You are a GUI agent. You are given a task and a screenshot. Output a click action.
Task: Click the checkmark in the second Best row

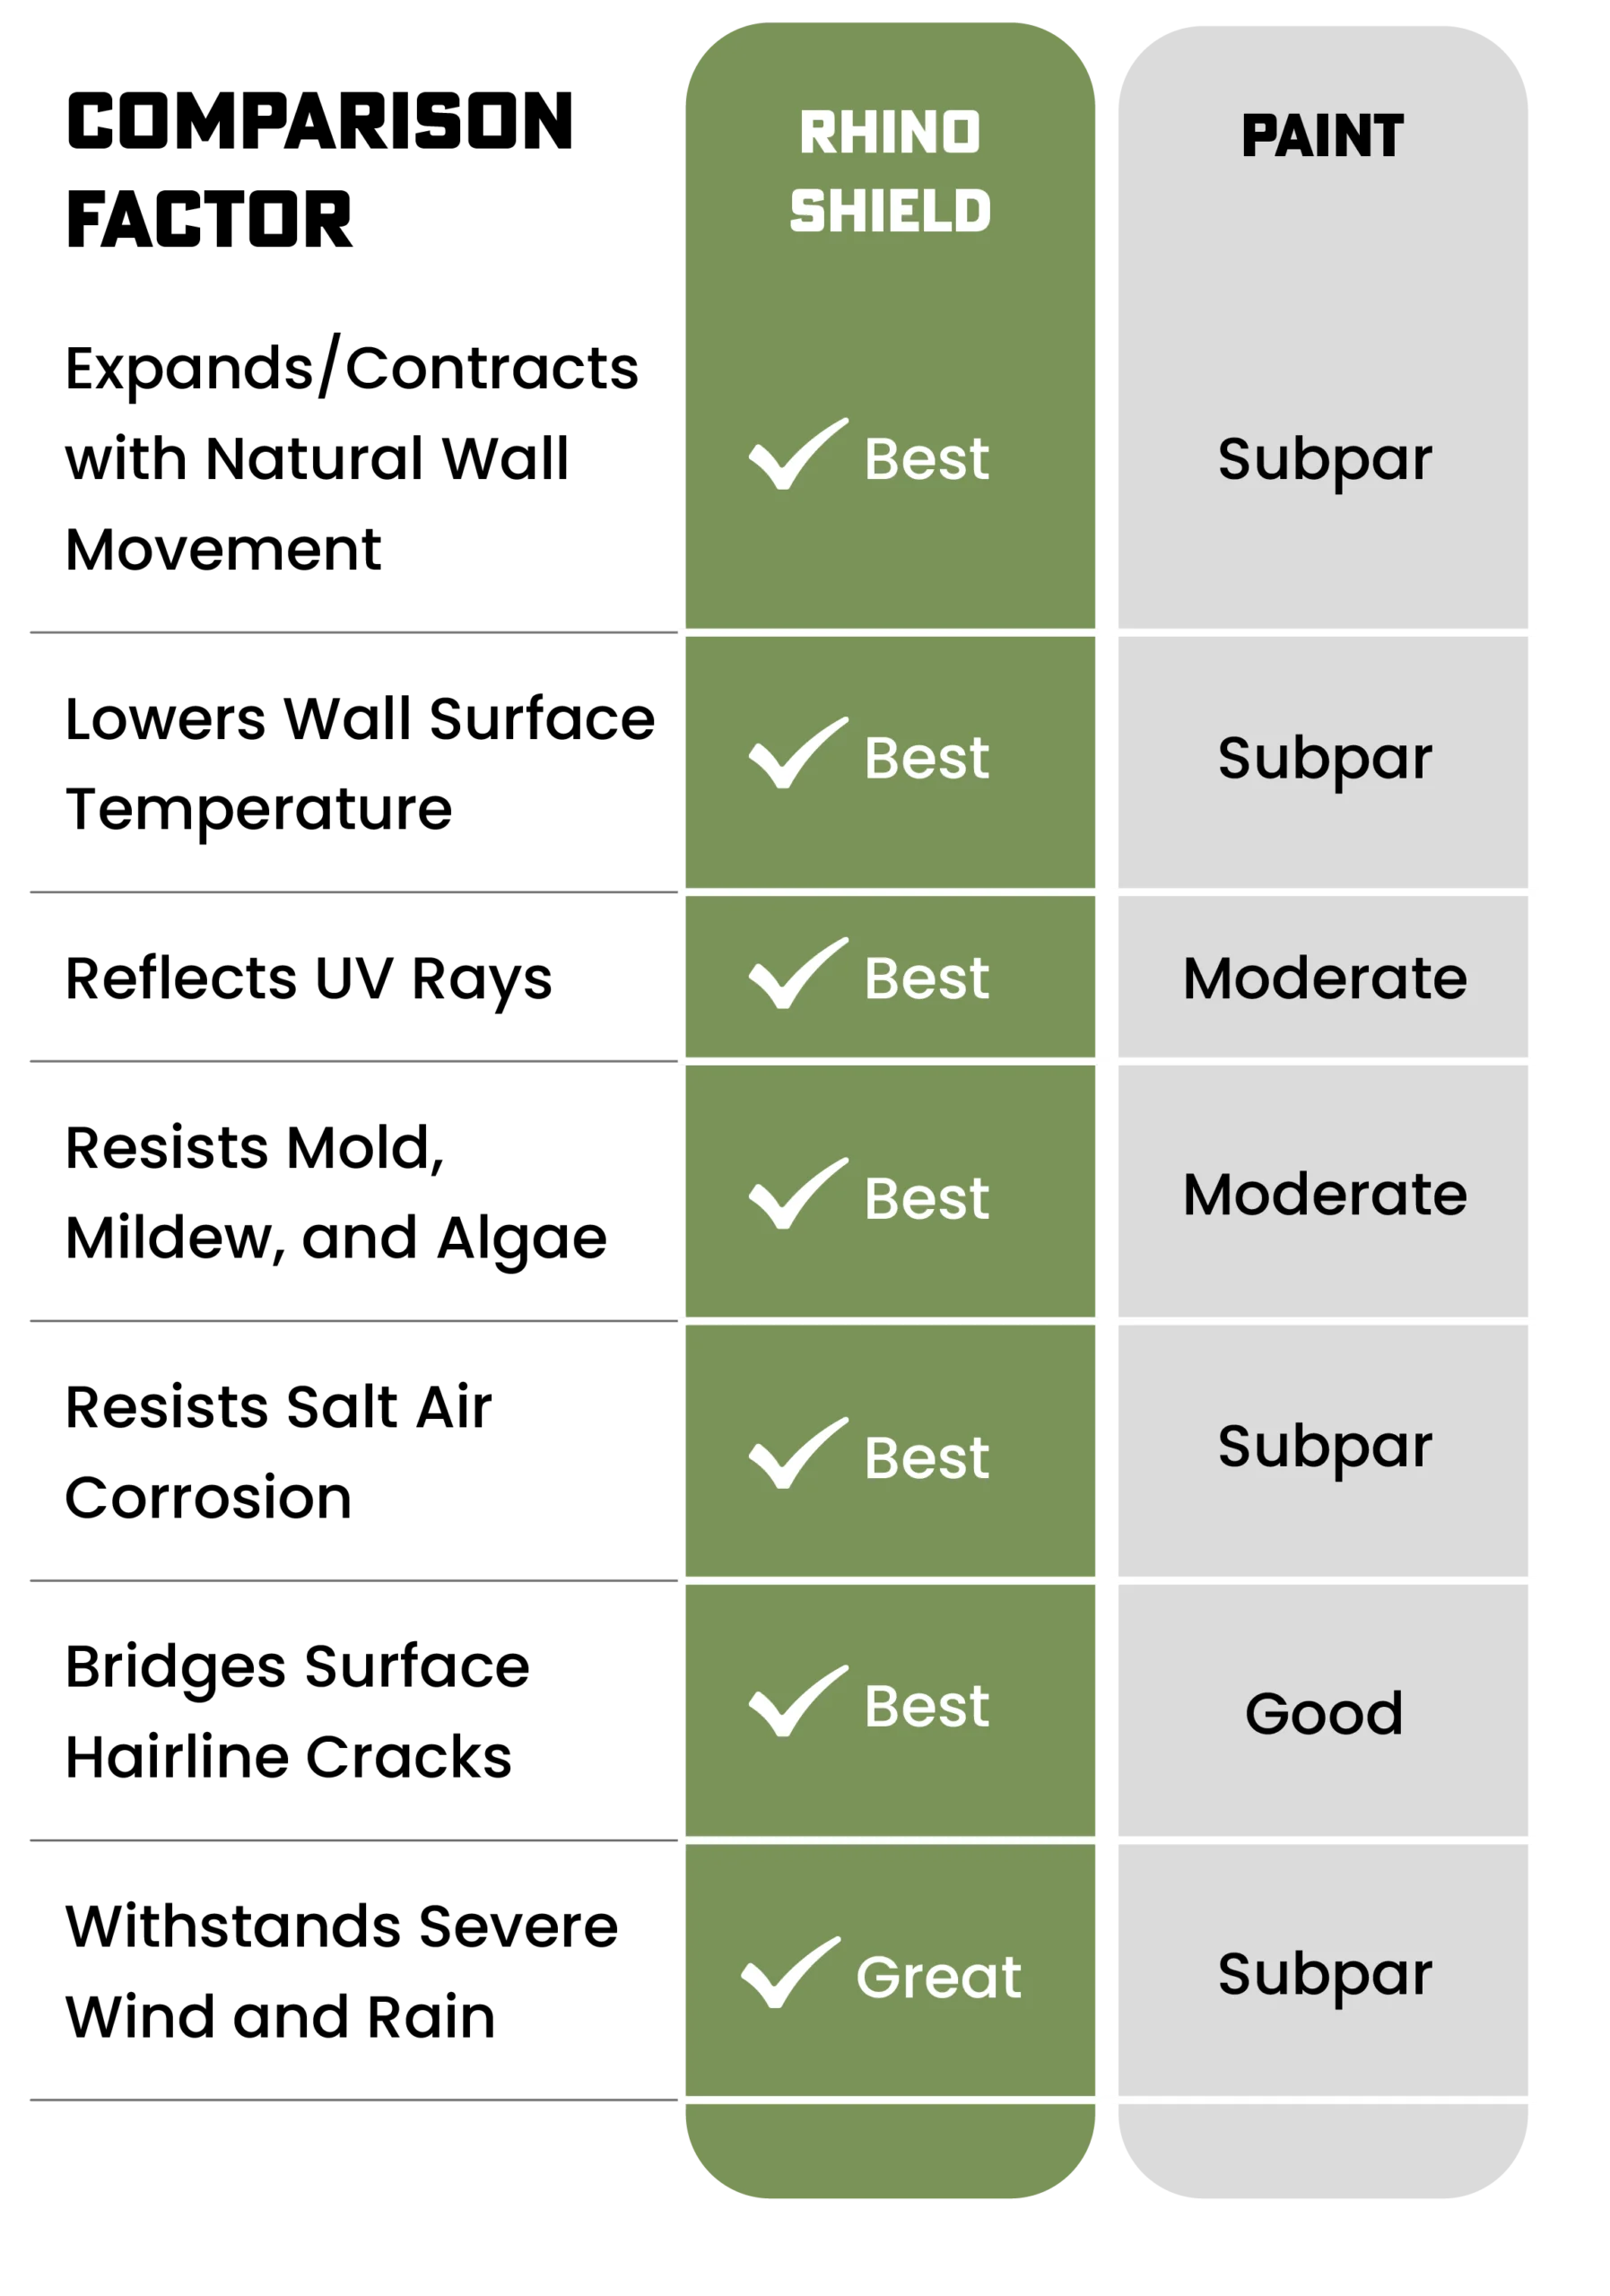797,755
